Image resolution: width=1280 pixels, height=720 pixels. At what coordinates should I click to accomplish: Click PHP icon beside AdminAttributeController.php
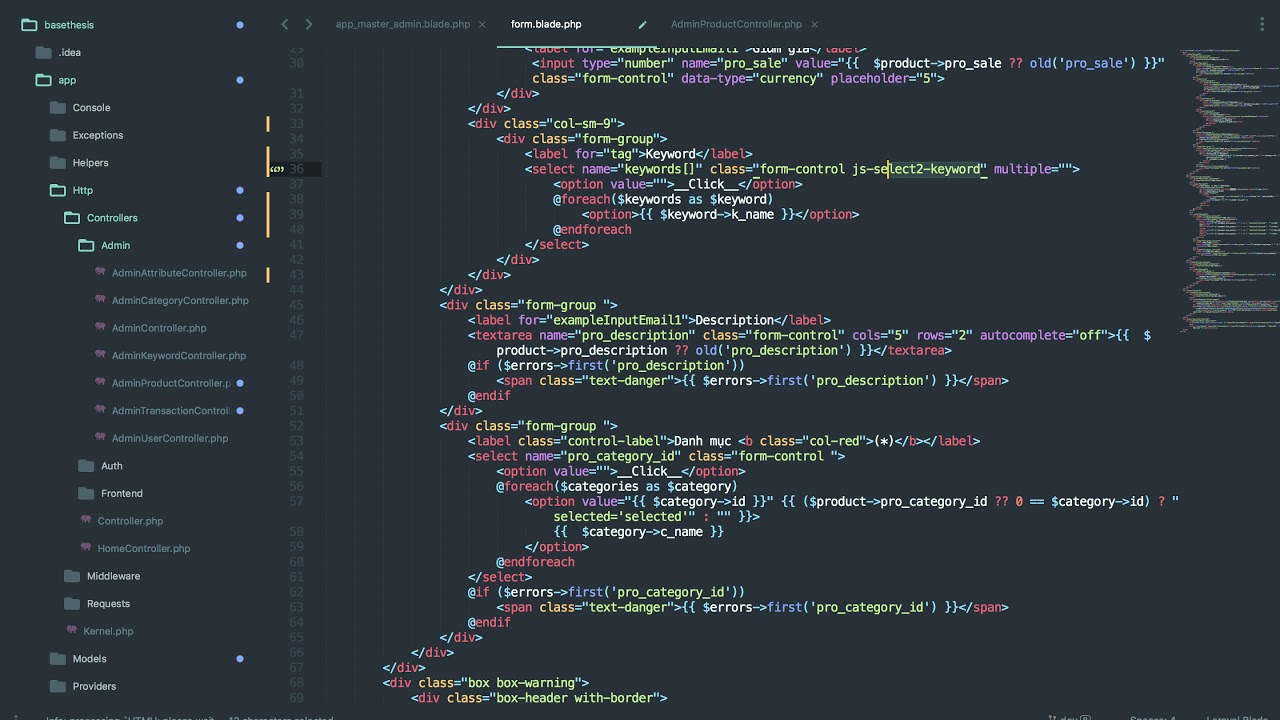[x=100, y=272]
